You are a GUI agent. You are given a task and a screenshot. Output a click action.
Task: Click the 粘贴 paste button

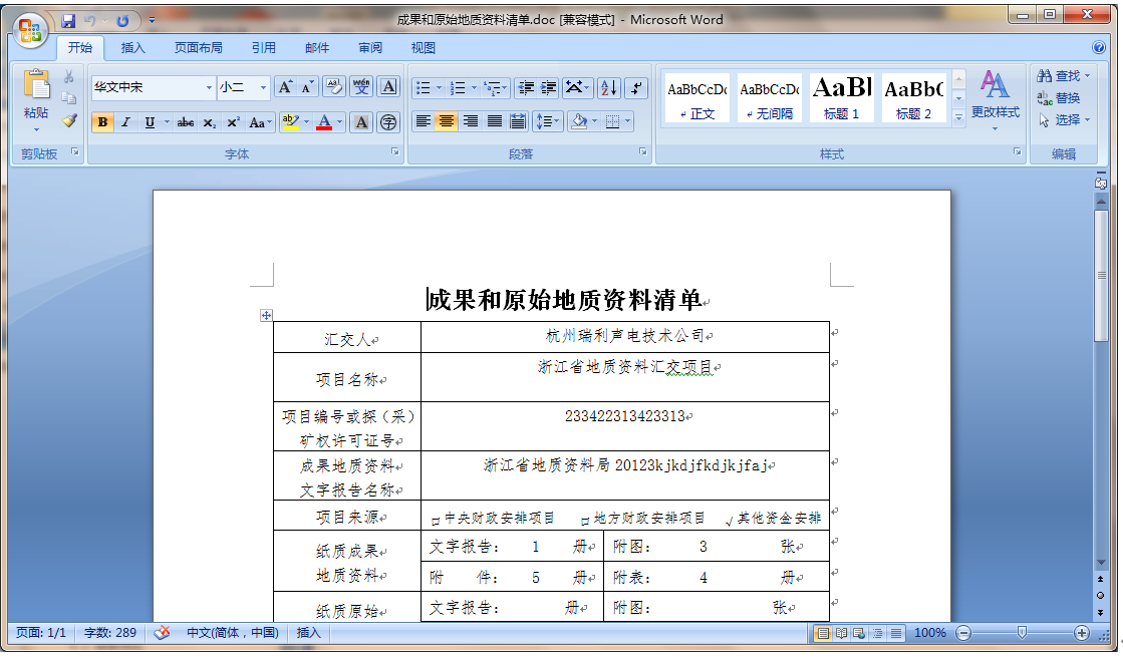coord(36,100)
